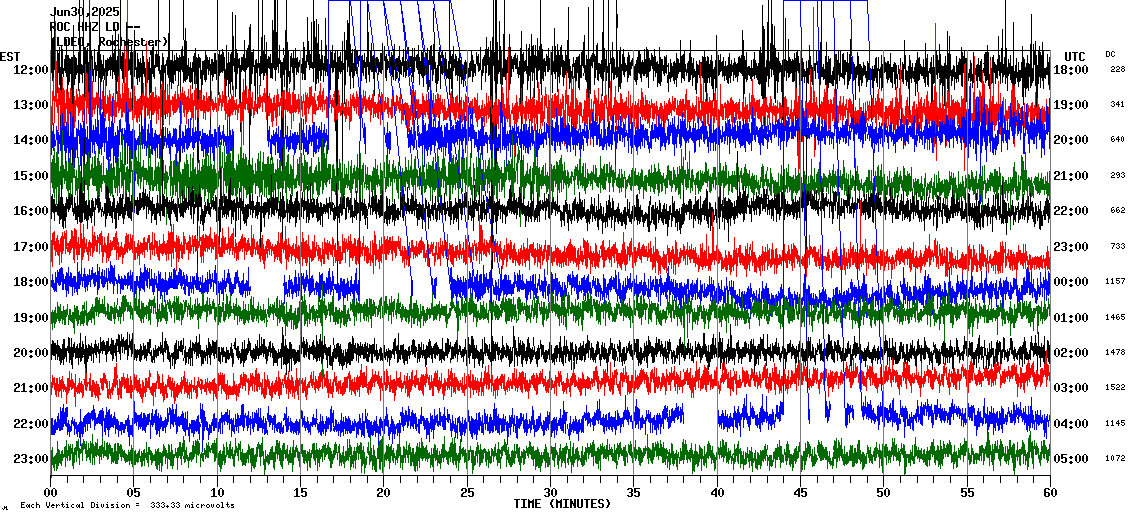Click the DC value 1522
The width and height of the screenshot is (1130, 519).
[1115, 388]
